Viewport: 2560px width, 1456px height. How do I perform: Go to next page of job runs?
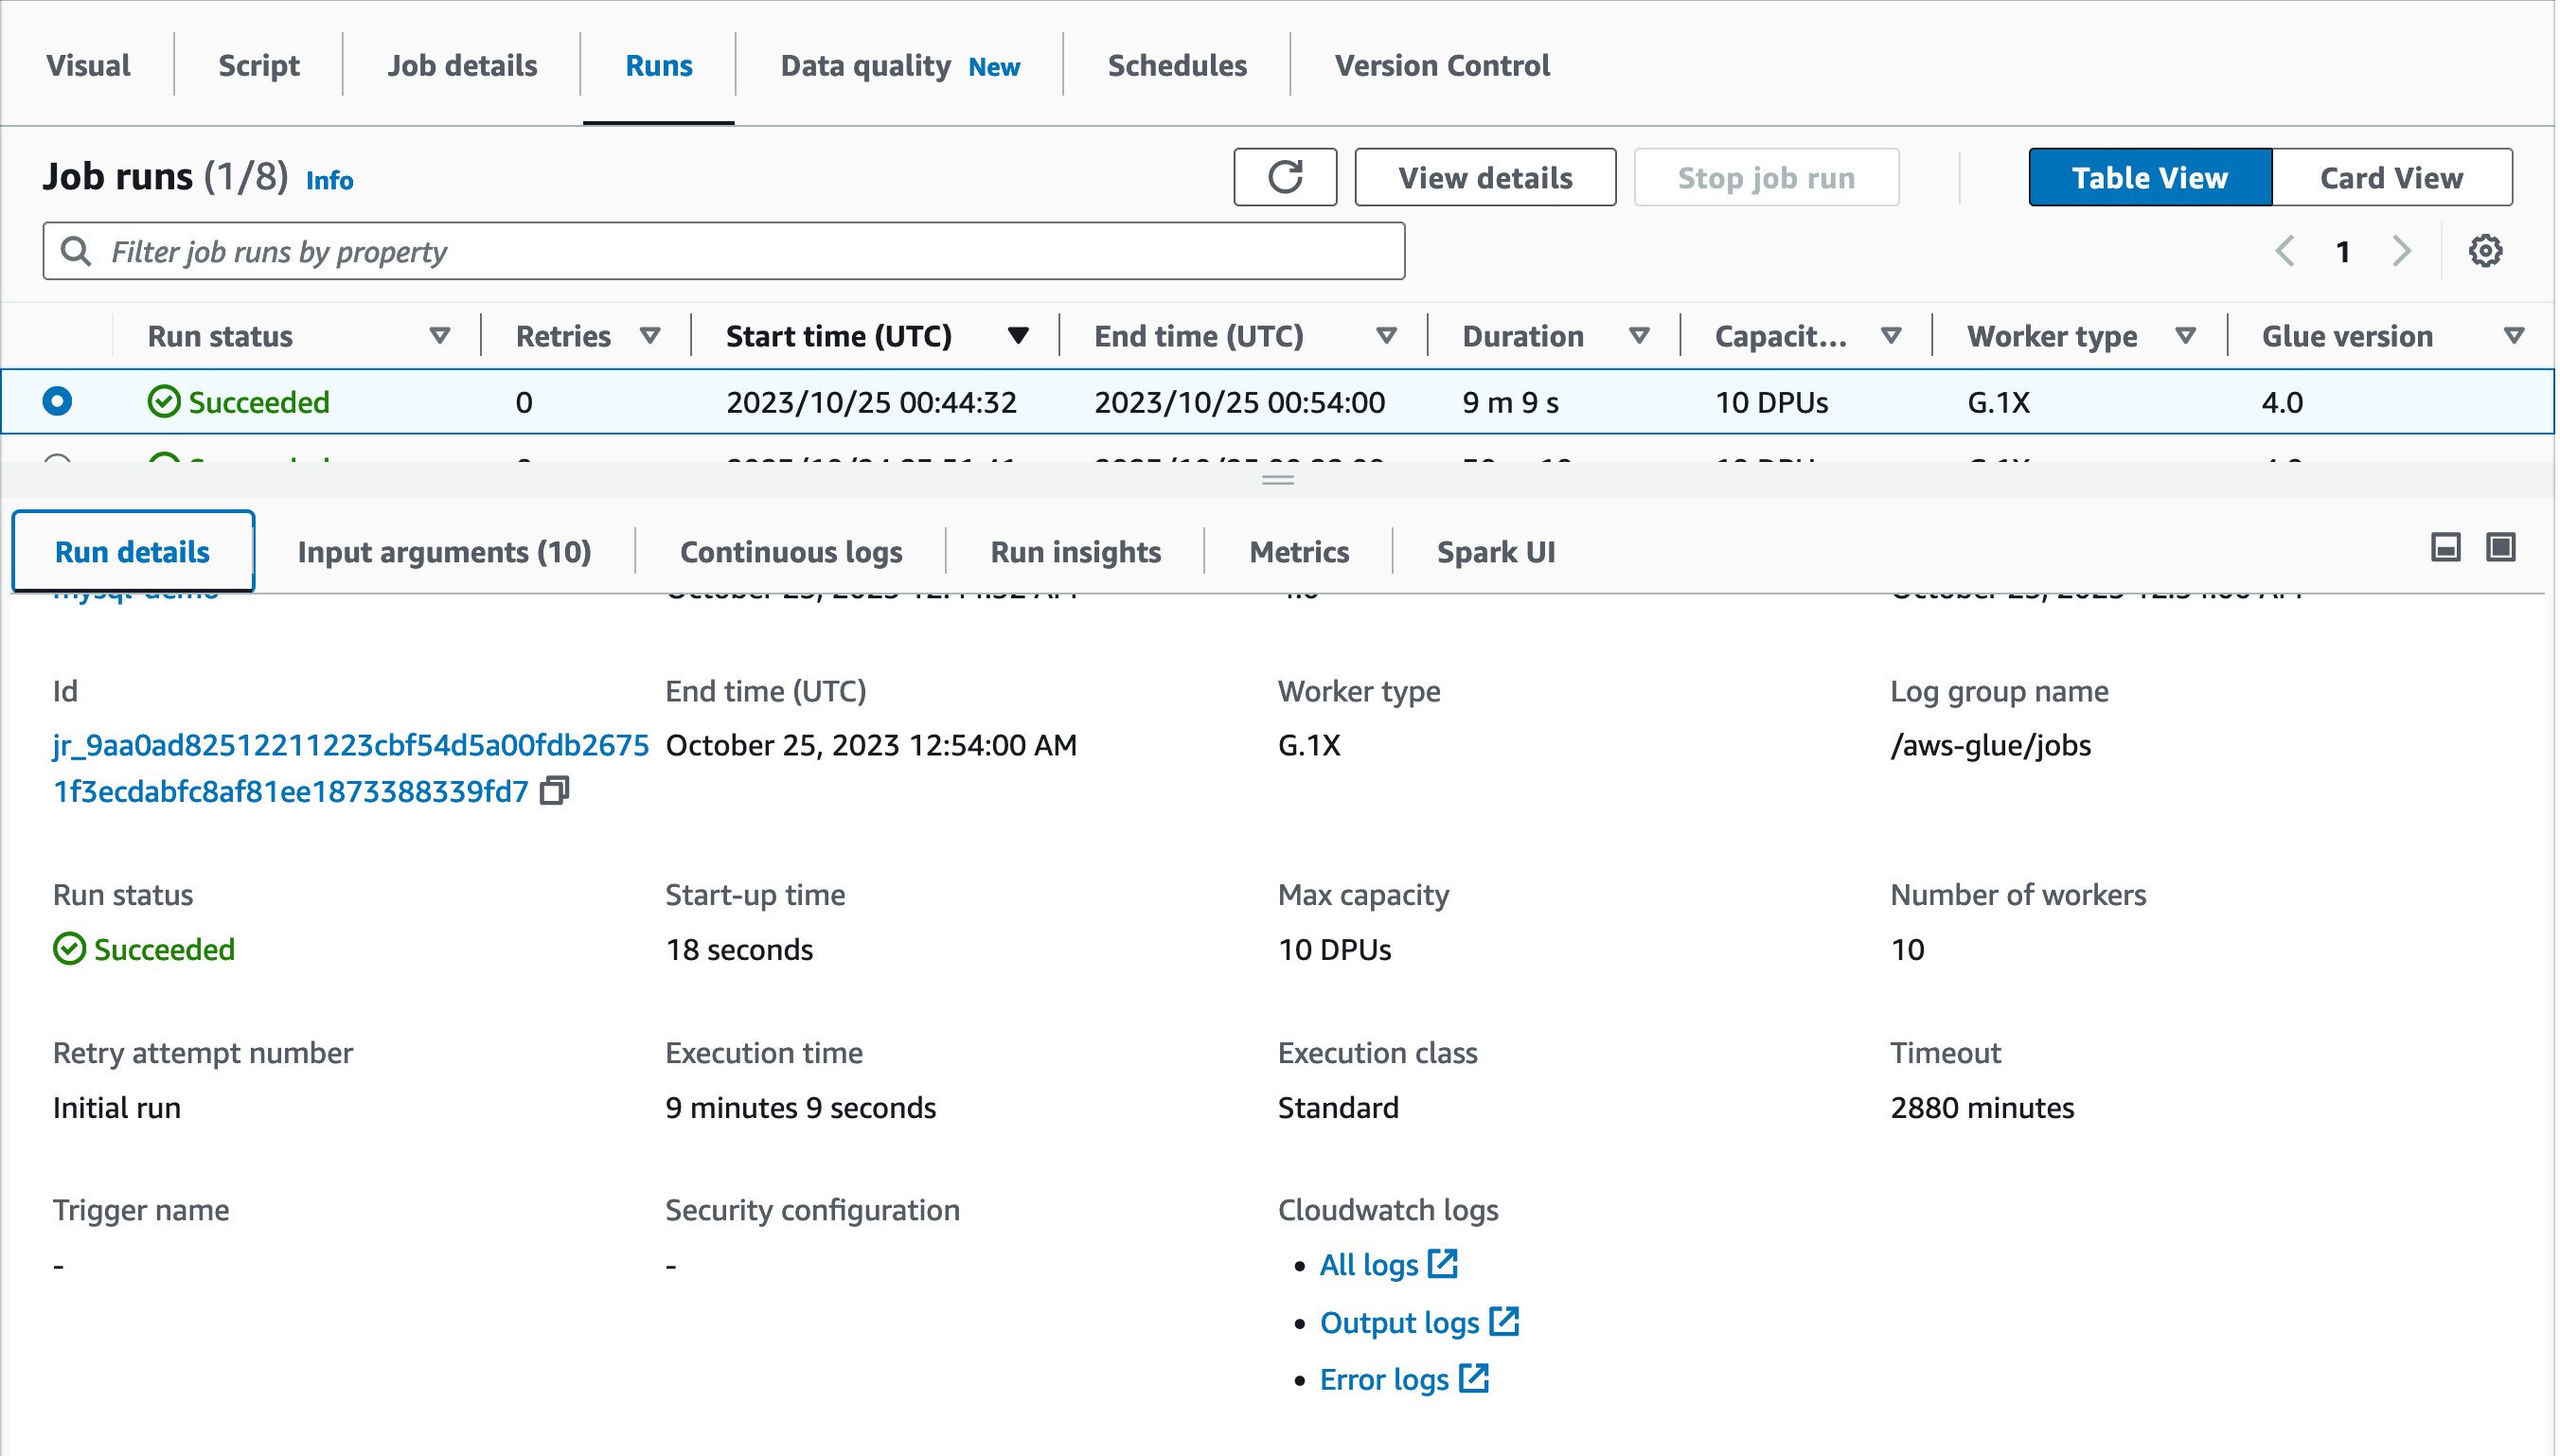pos(2401,251)
